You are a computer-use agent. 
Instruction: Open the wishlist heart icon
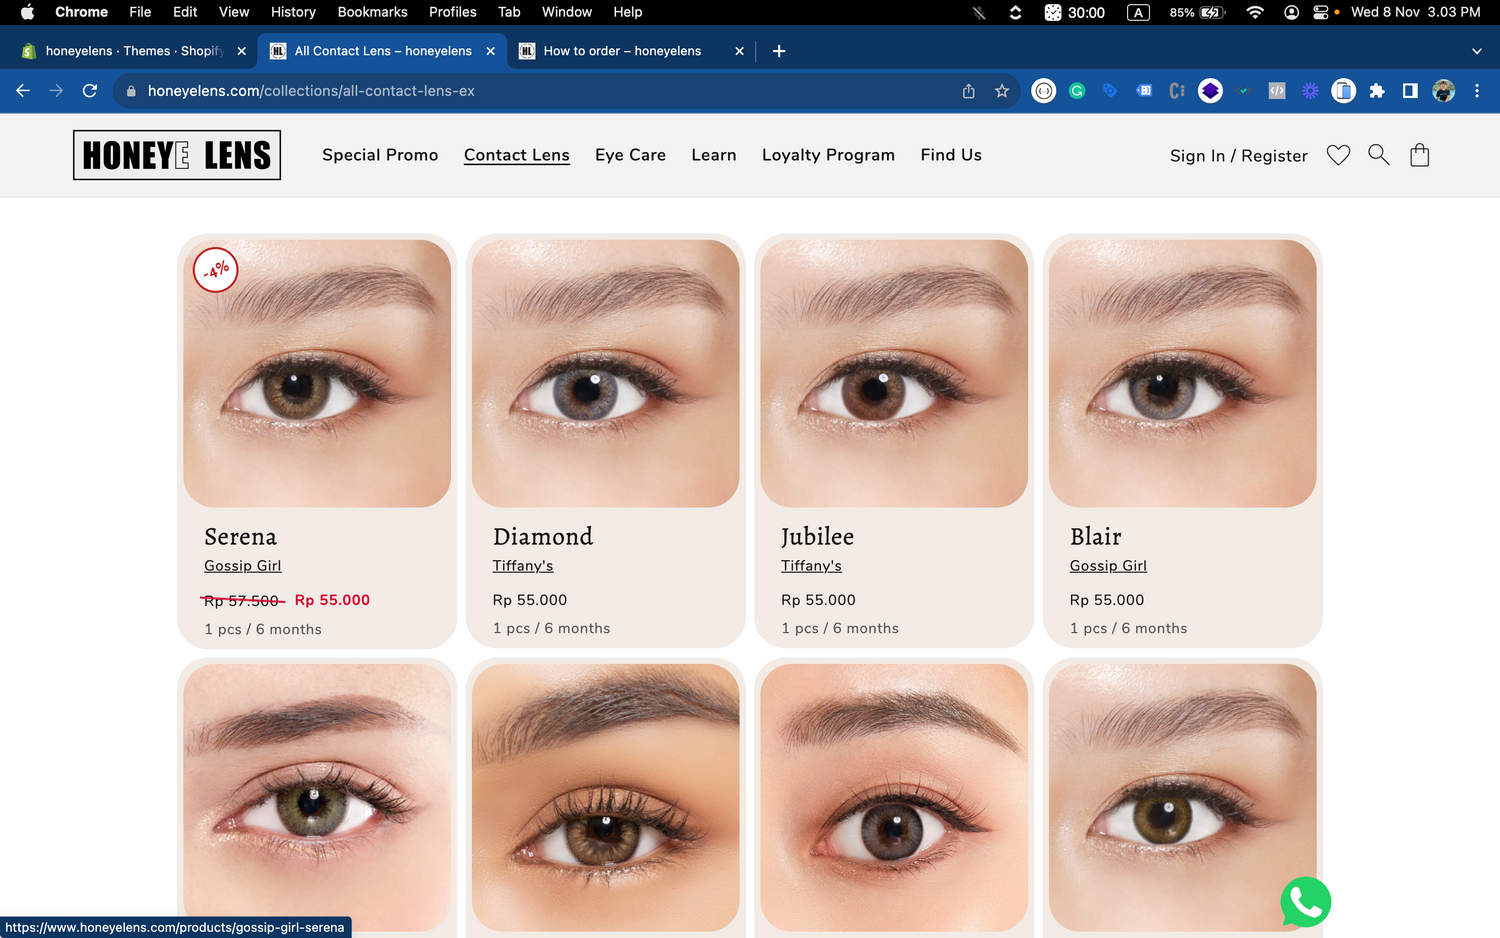1338,155
